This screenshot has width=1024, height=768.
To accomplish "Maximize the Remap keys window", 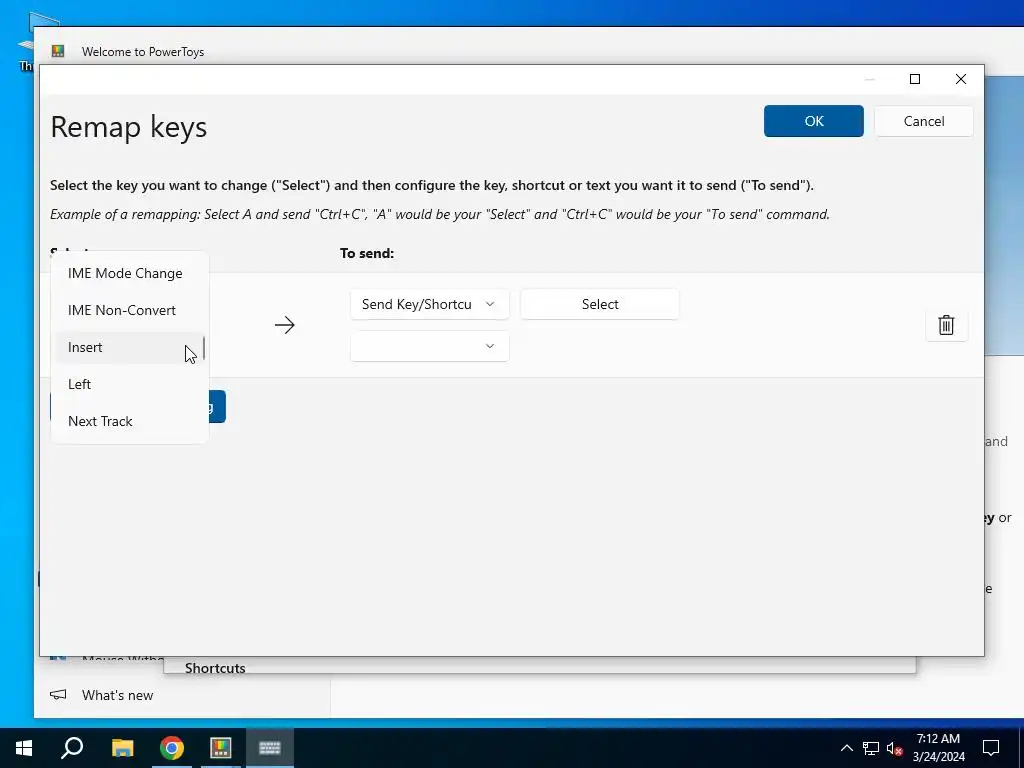I will 915,79.
